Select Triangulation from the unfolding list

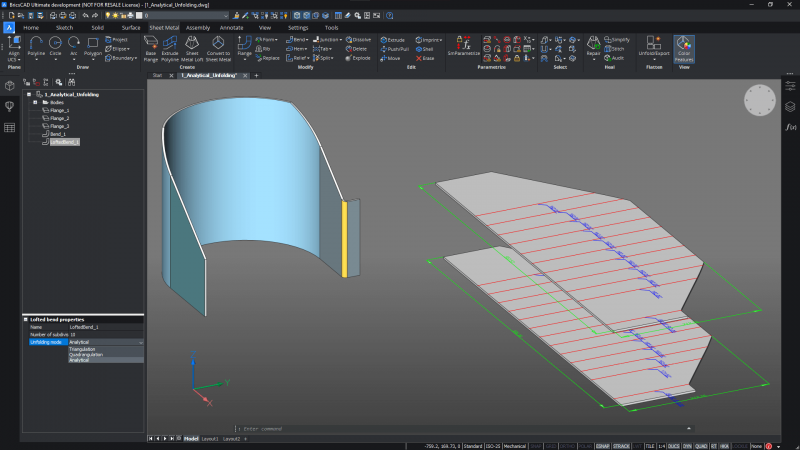84,349
